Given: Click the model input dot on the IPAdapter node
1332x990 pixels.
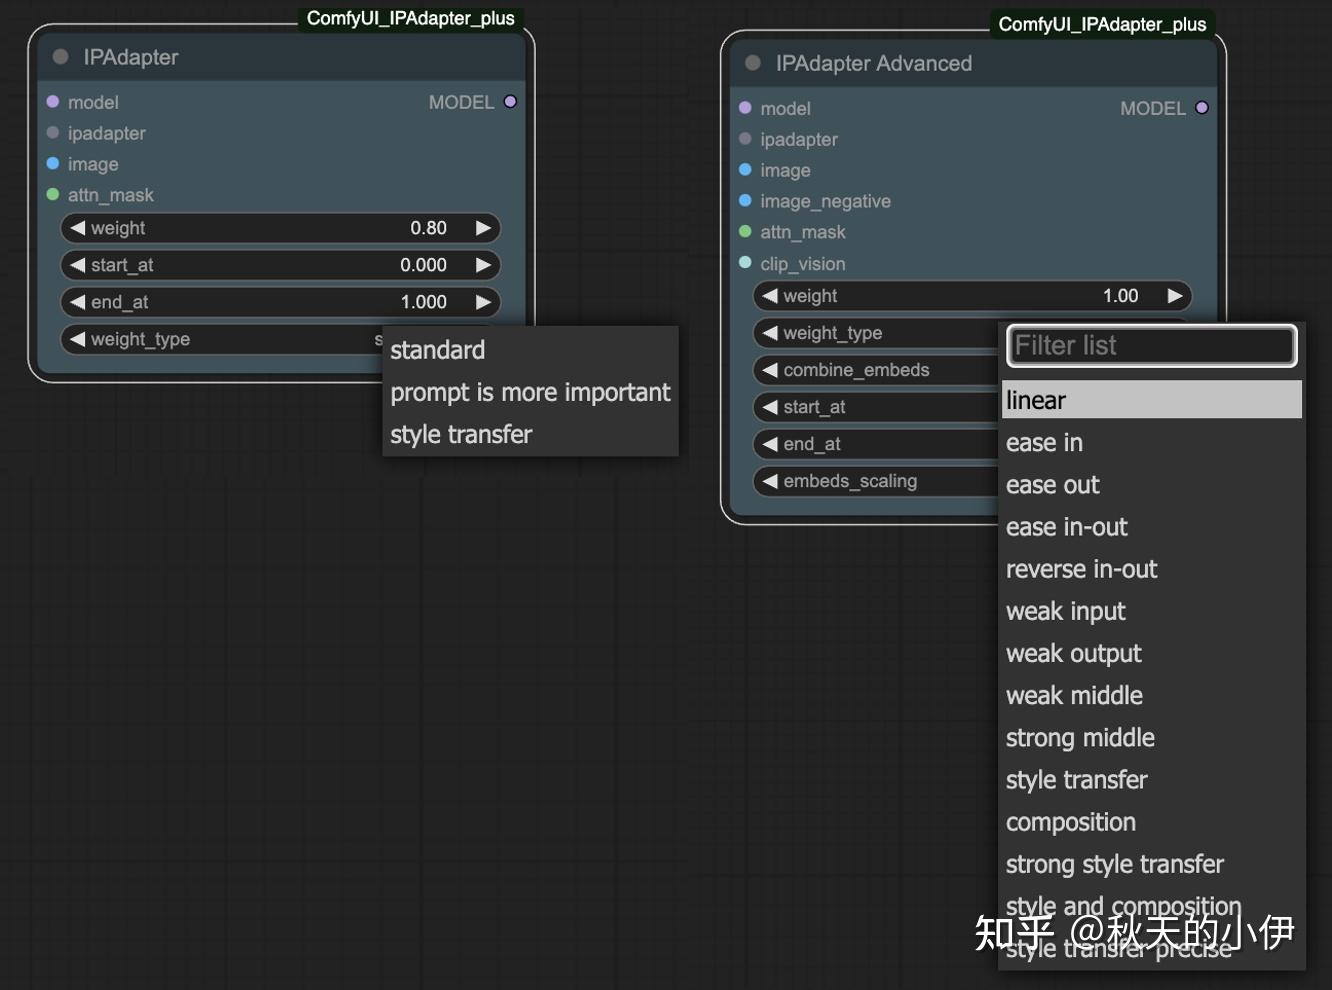Looking at the screenshot, I should coord(53,101).
